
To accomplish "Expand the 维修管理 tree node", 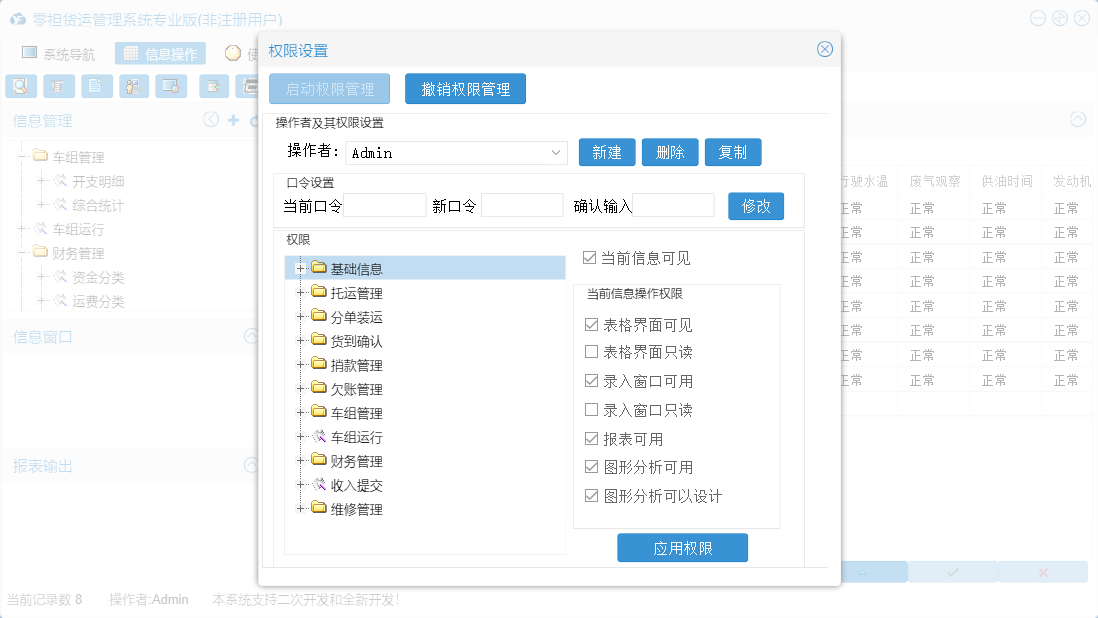I will point(300,509).
